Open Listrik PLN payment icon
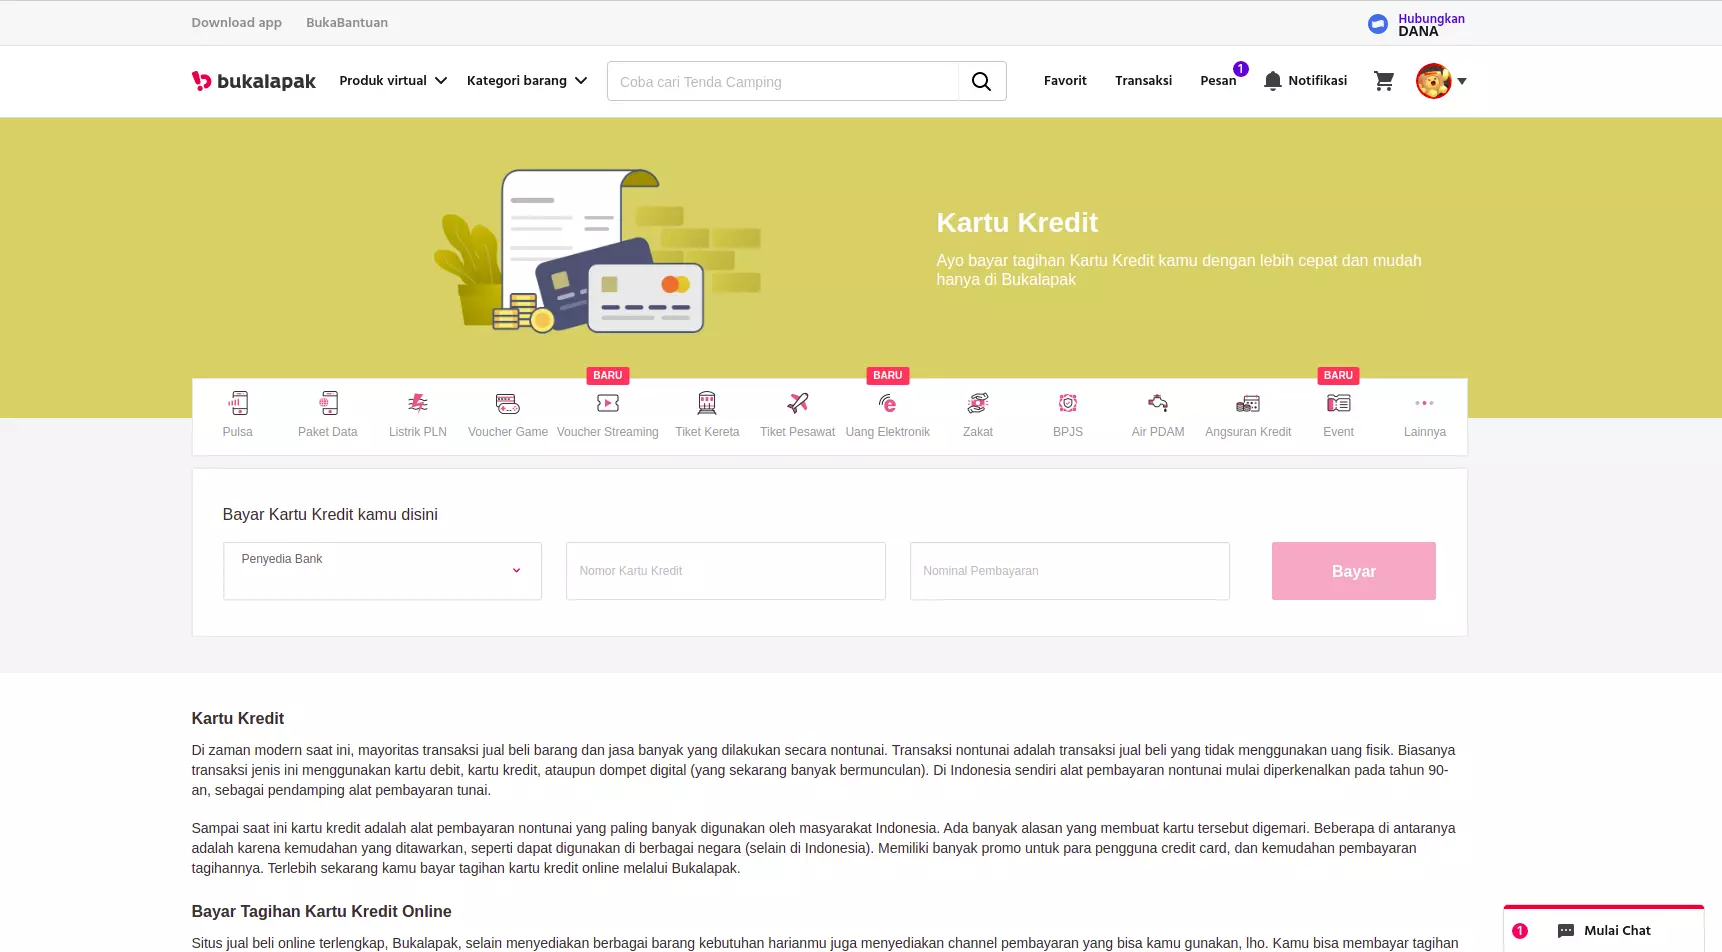Screen dimensions: 1722x952 (418, 403)
